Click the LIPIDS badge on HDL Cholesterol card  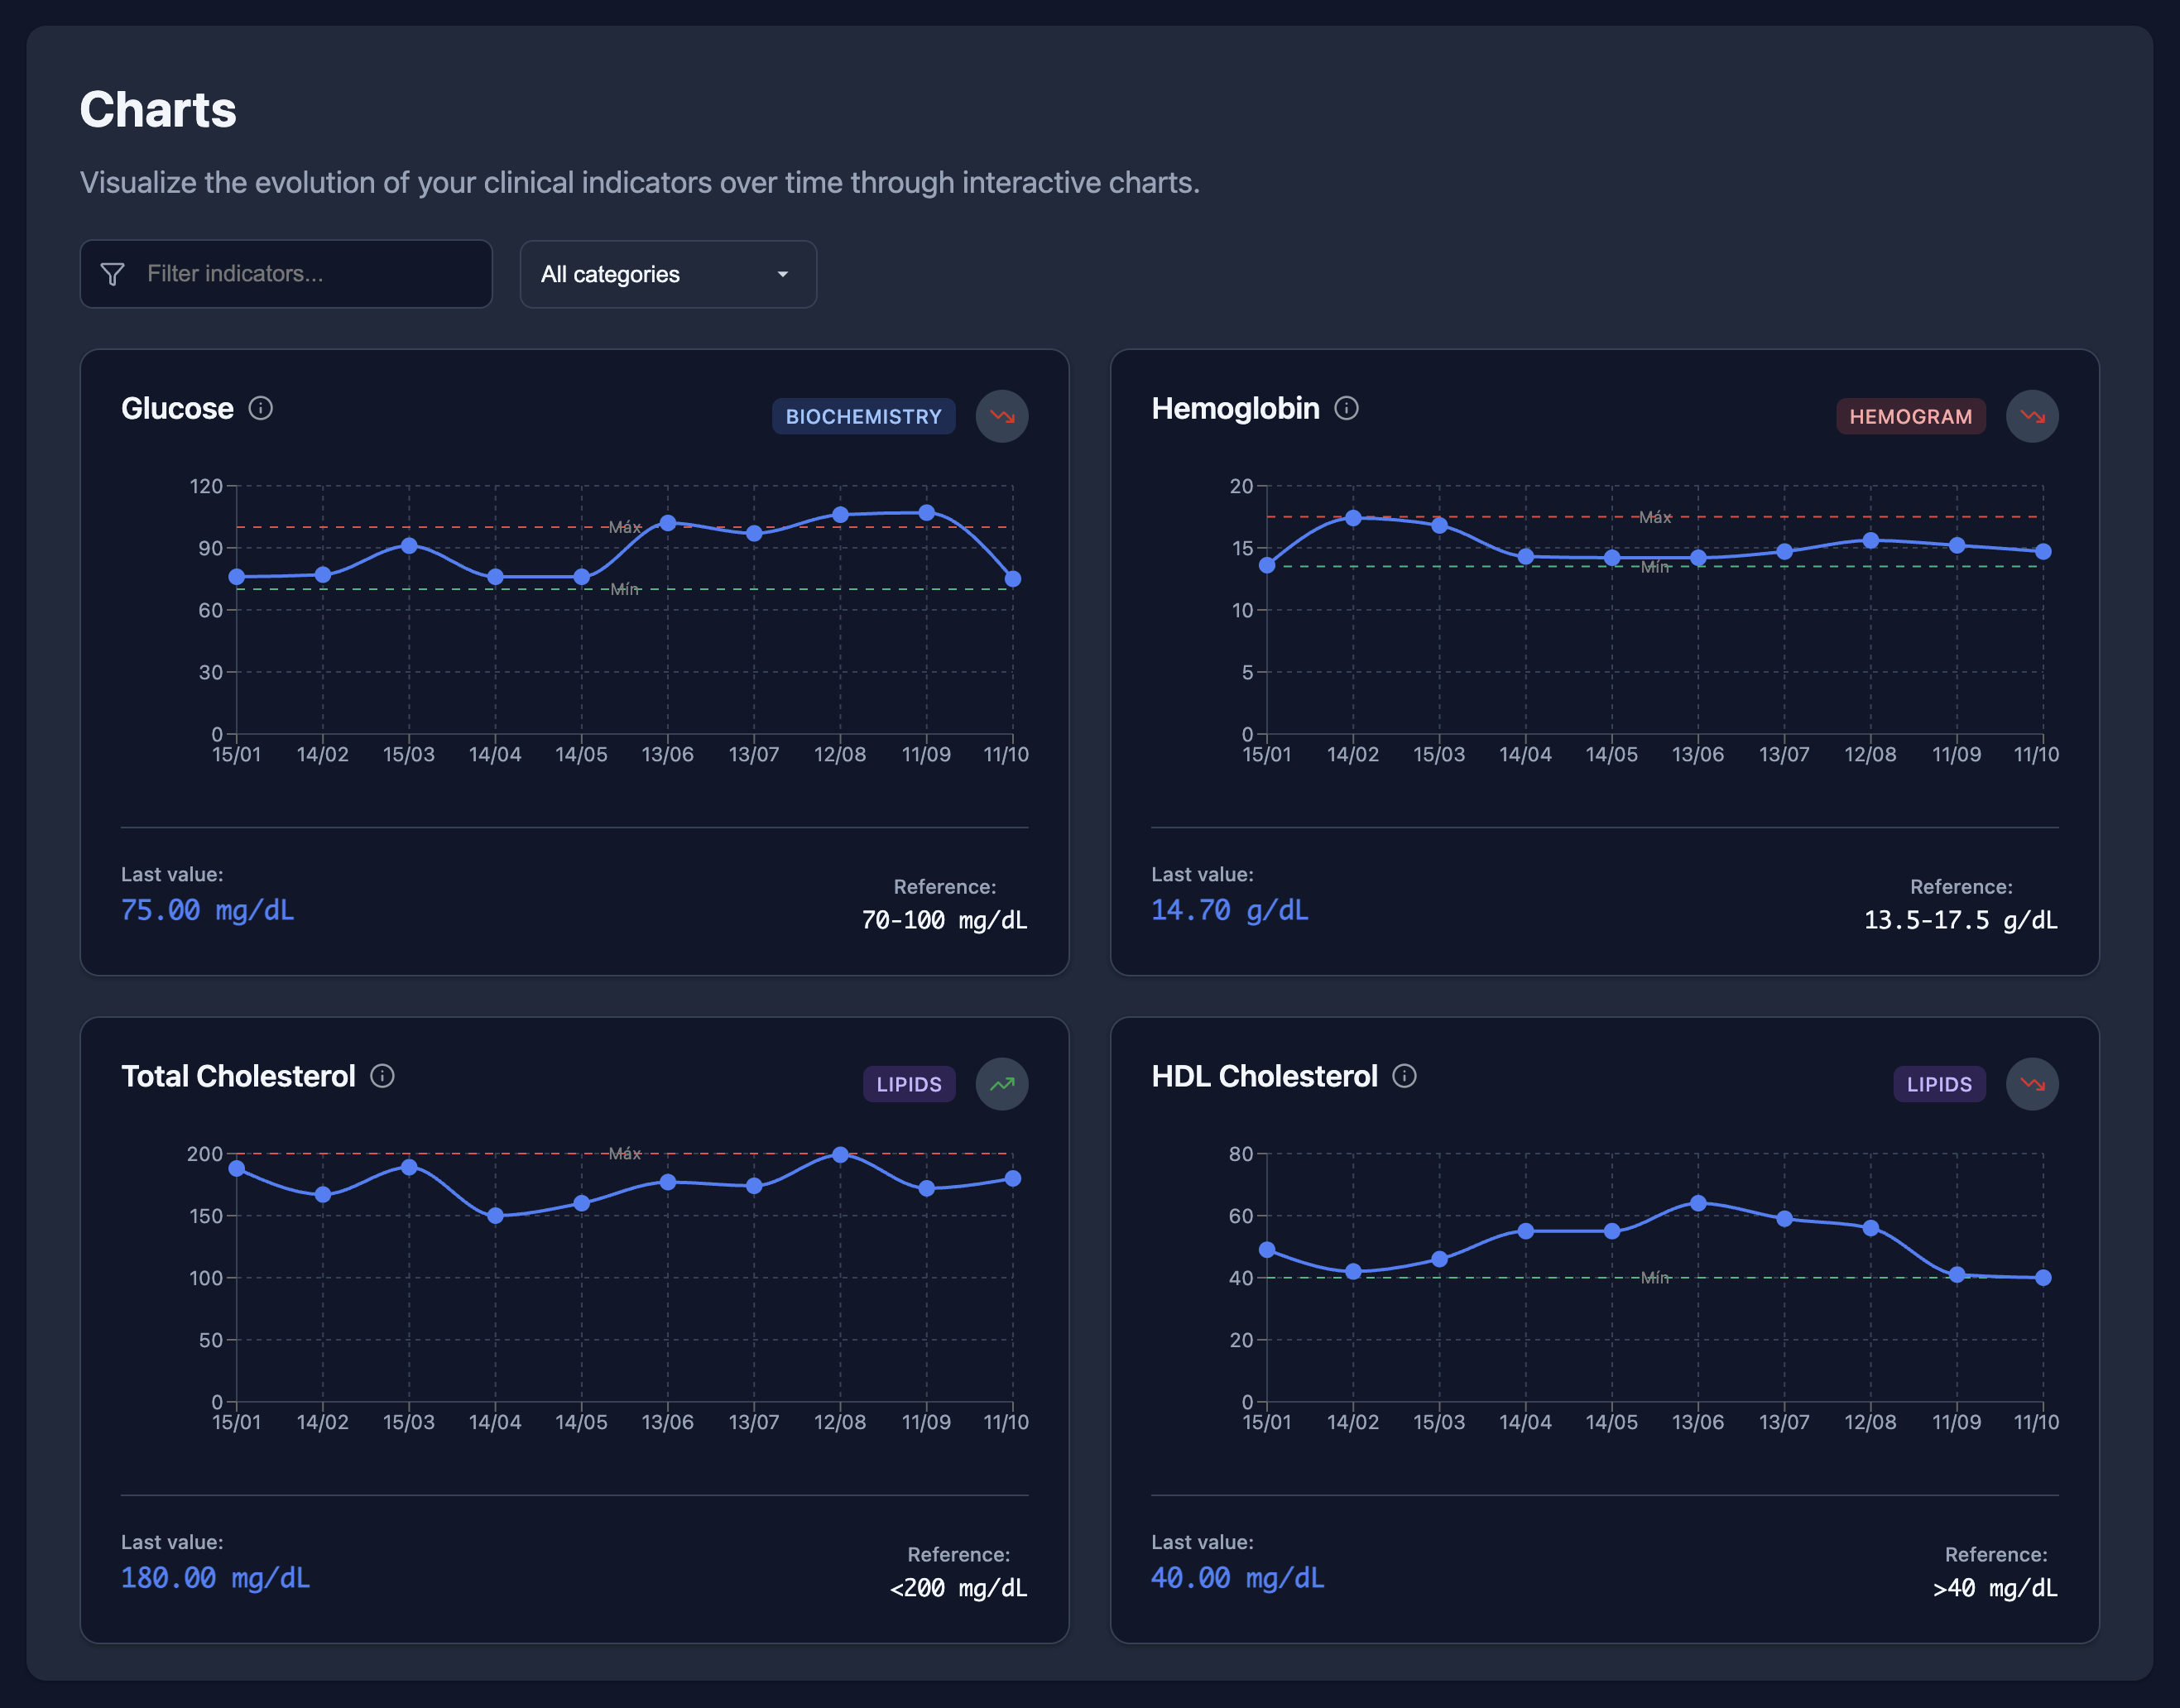pos(1938,1083)
